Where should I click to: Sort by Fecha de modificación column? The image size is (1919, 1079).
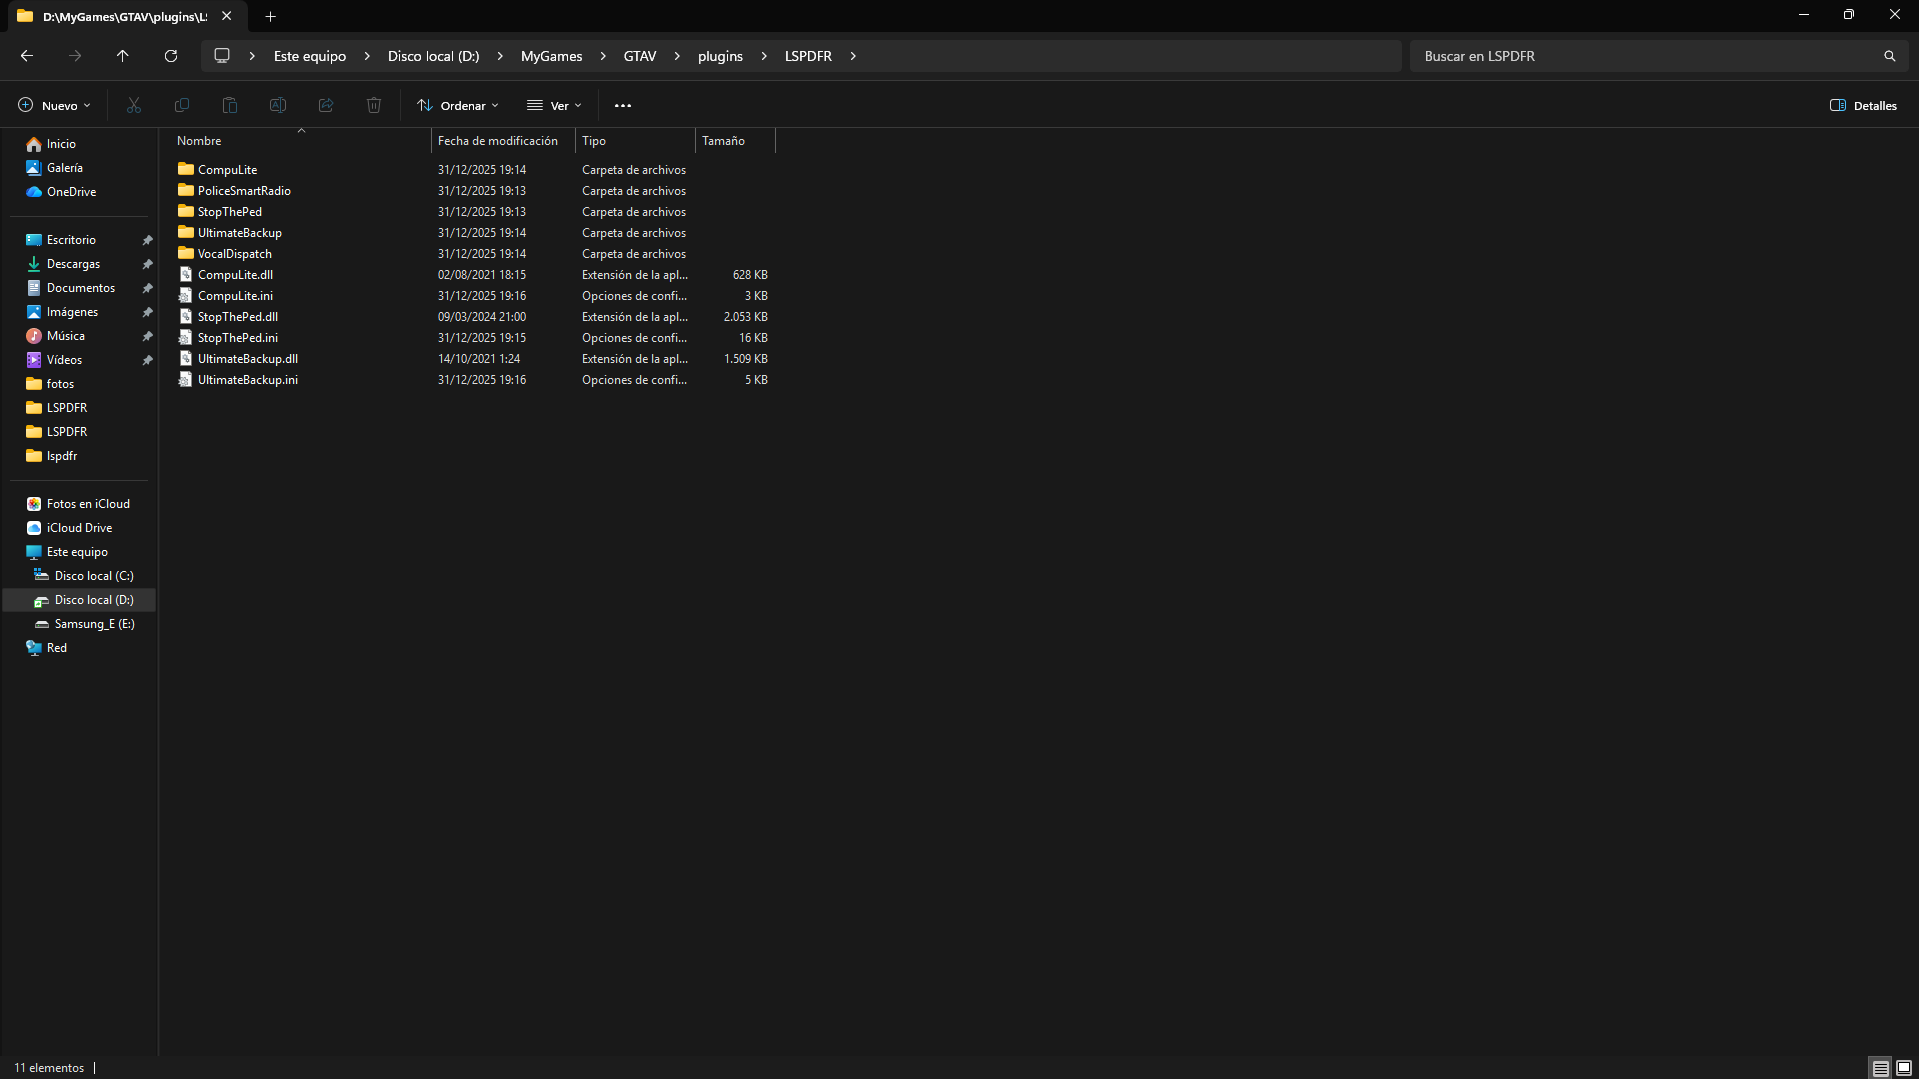[x=503, y=141]
